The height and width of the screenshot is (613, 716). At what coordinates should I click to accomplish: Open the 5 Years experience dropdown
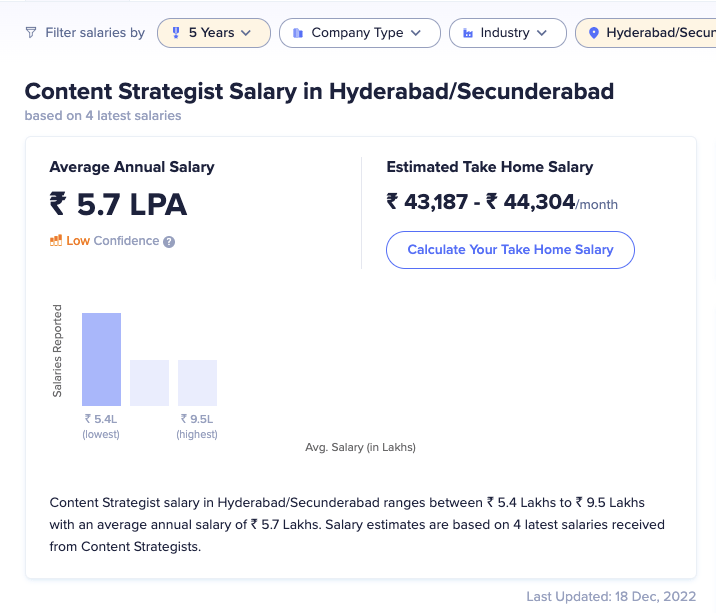(214, 33)
